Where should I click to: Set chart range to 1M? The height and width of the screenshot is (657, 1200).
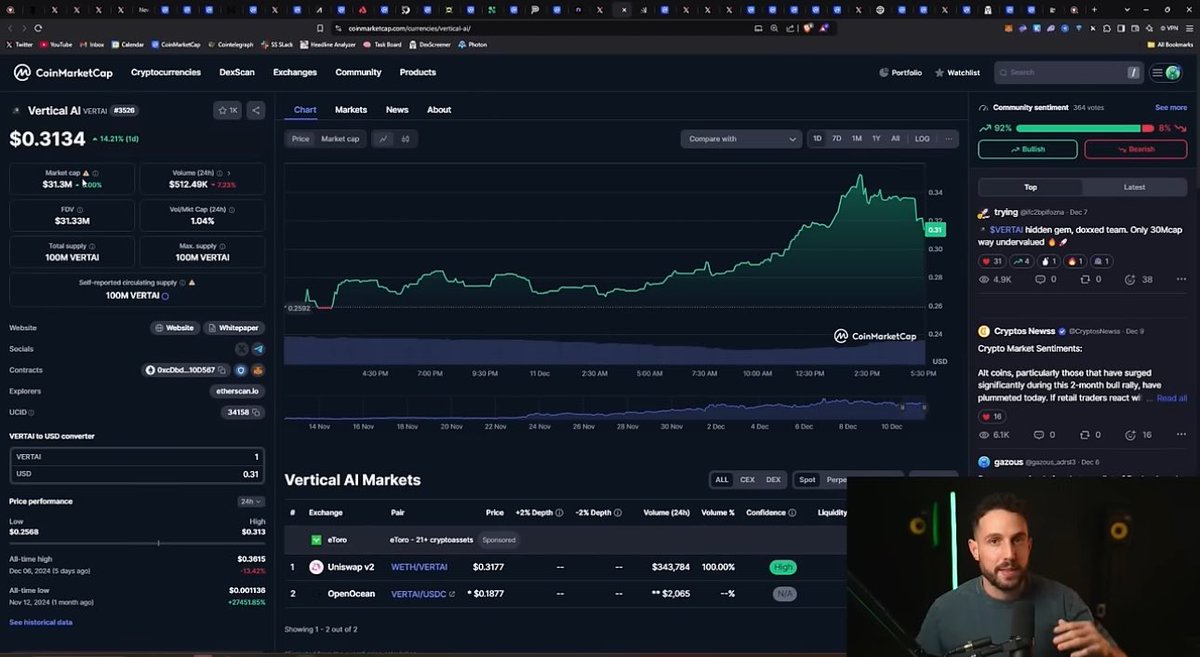(857, 139)
